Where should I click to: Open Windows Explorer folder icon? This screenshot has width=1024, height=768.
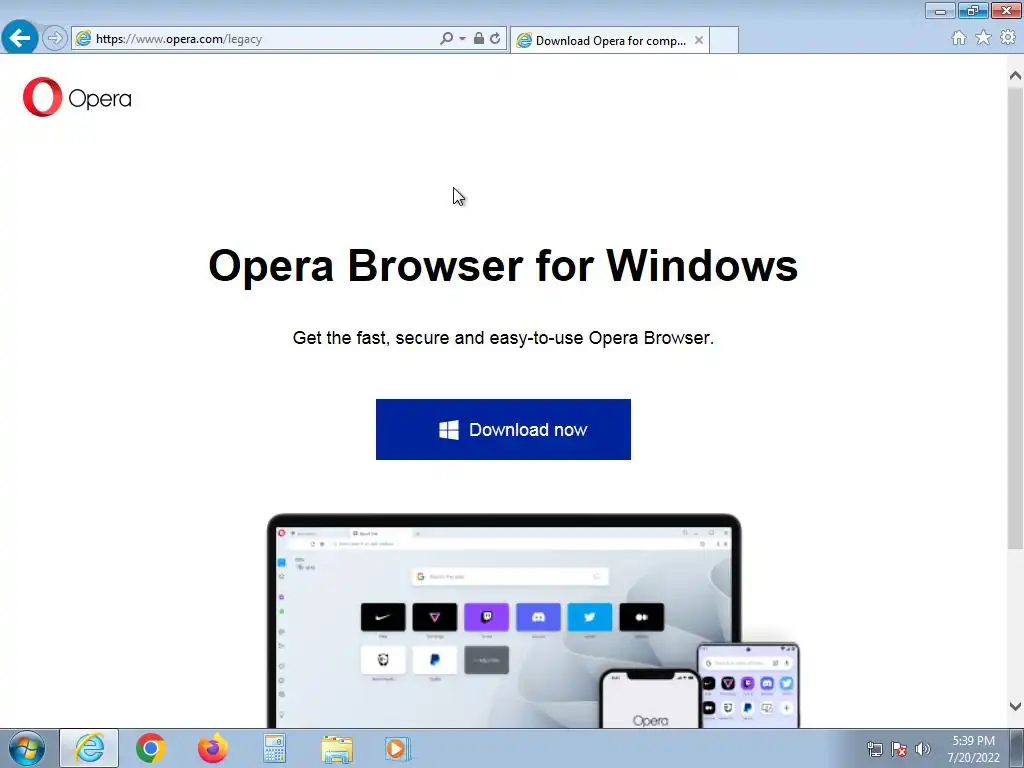pyautogui.click(x=336, y=749)
